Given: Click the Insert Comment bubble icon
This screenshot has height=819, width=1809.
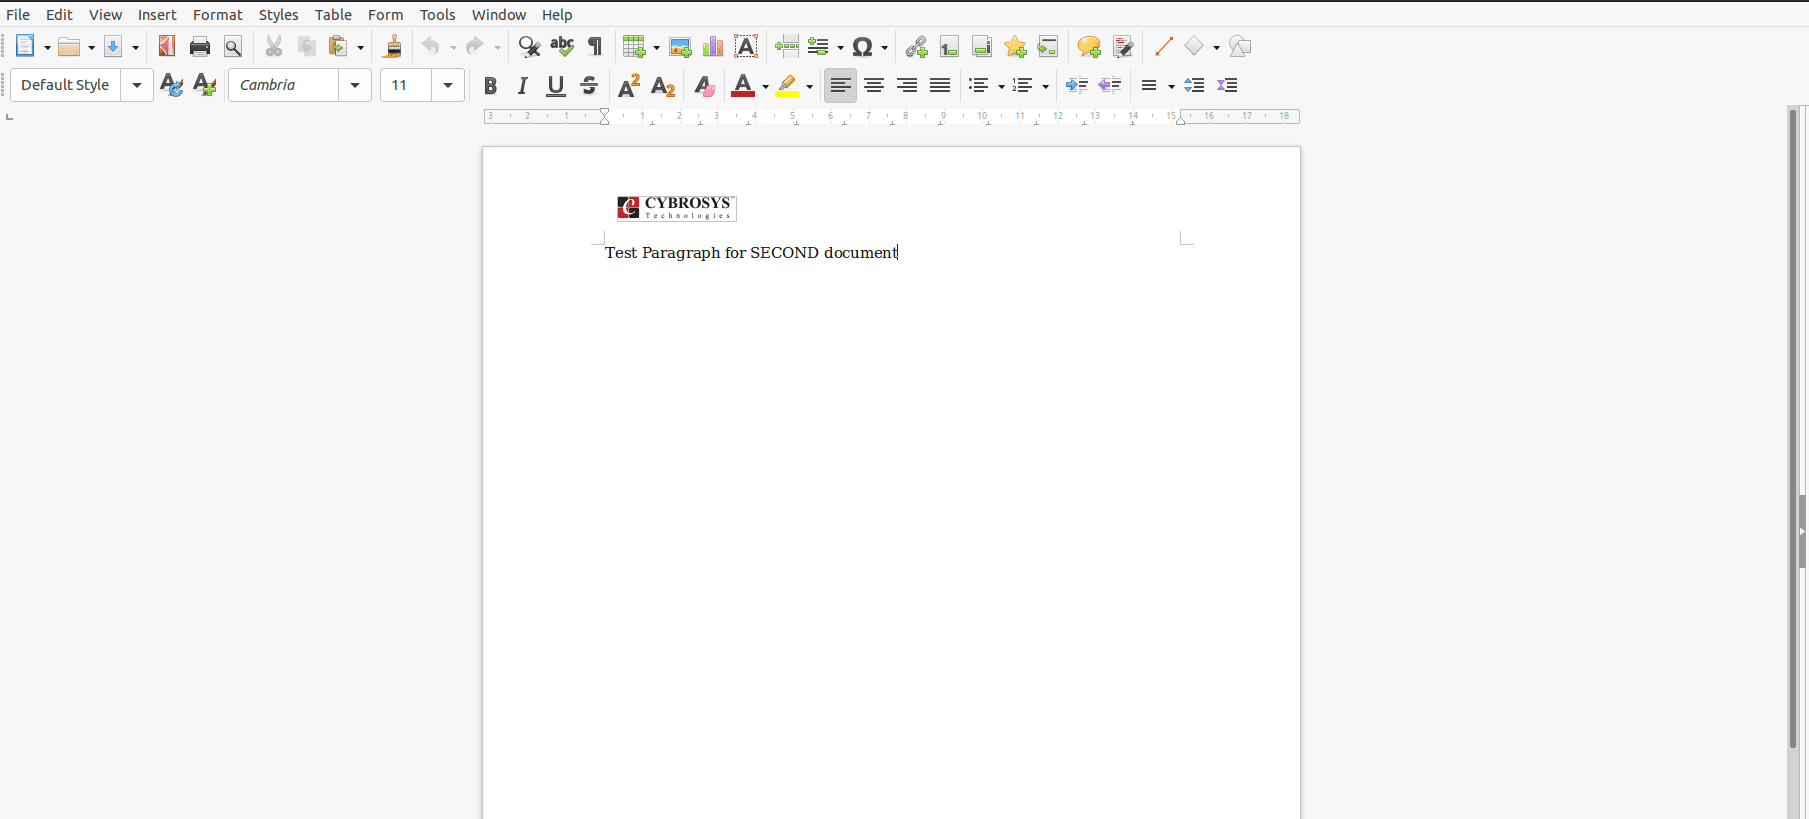Looking at the screenshot, I should 1089,46.
